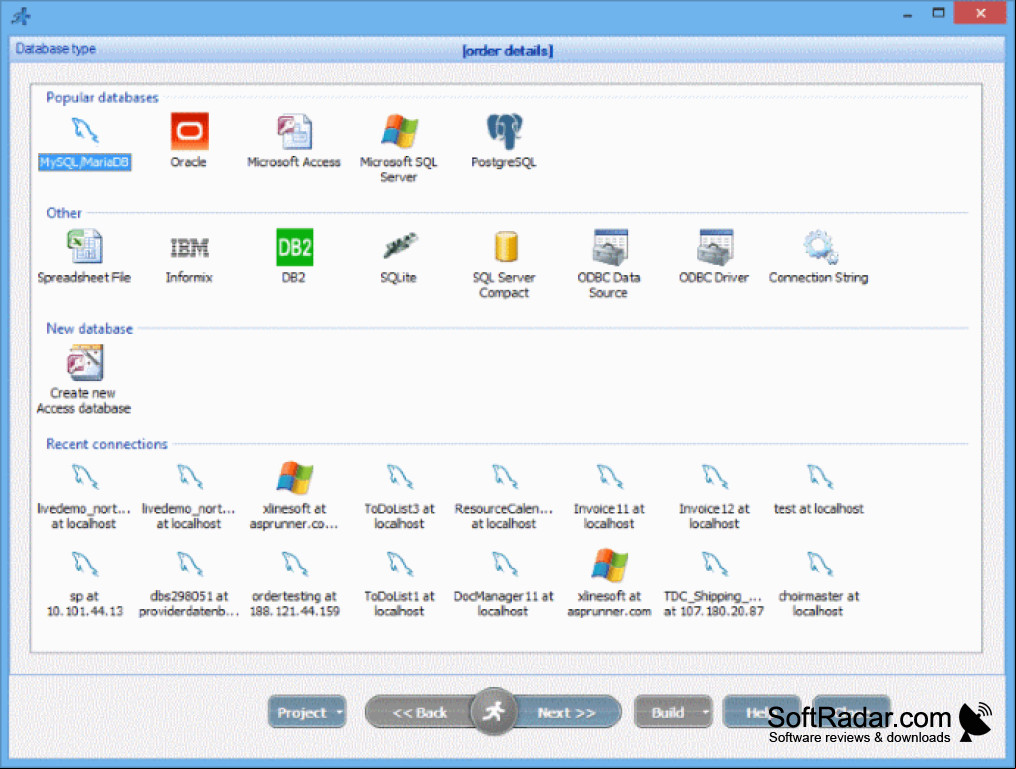Screen dimensions: 1016x769
Task: Select the MySQL/MariaDB database type
Action: [x=84, y=143]
